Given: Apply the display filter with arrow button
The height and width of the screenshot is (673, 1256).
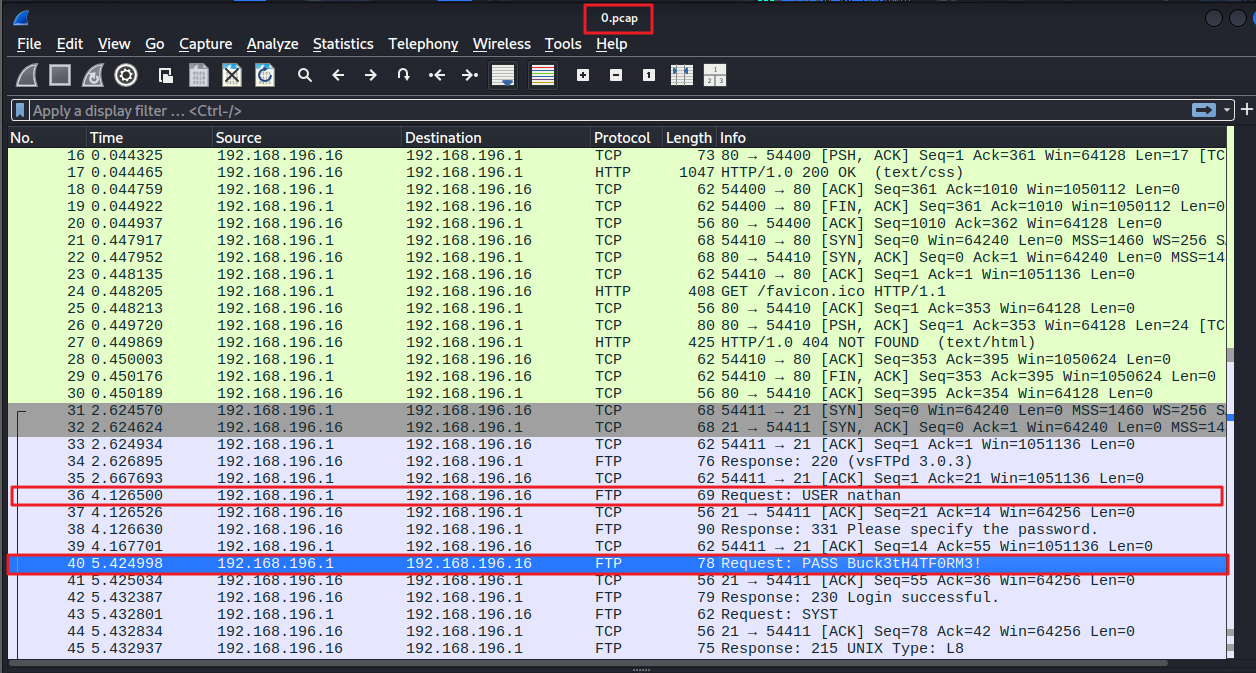Looking at the screenshot, I should [x=1204, y=110].
